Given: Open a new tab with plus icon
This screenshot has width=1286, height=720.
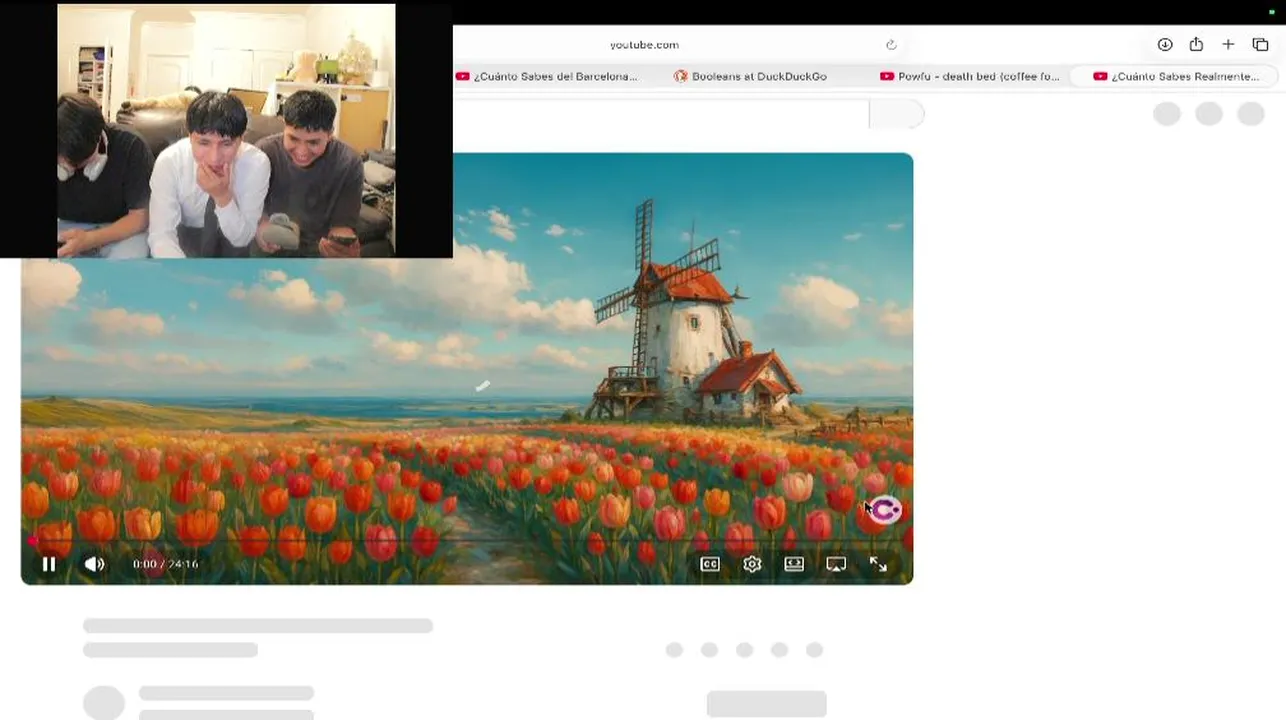Looking at the screenshot, I should [x=1228, y=45].
